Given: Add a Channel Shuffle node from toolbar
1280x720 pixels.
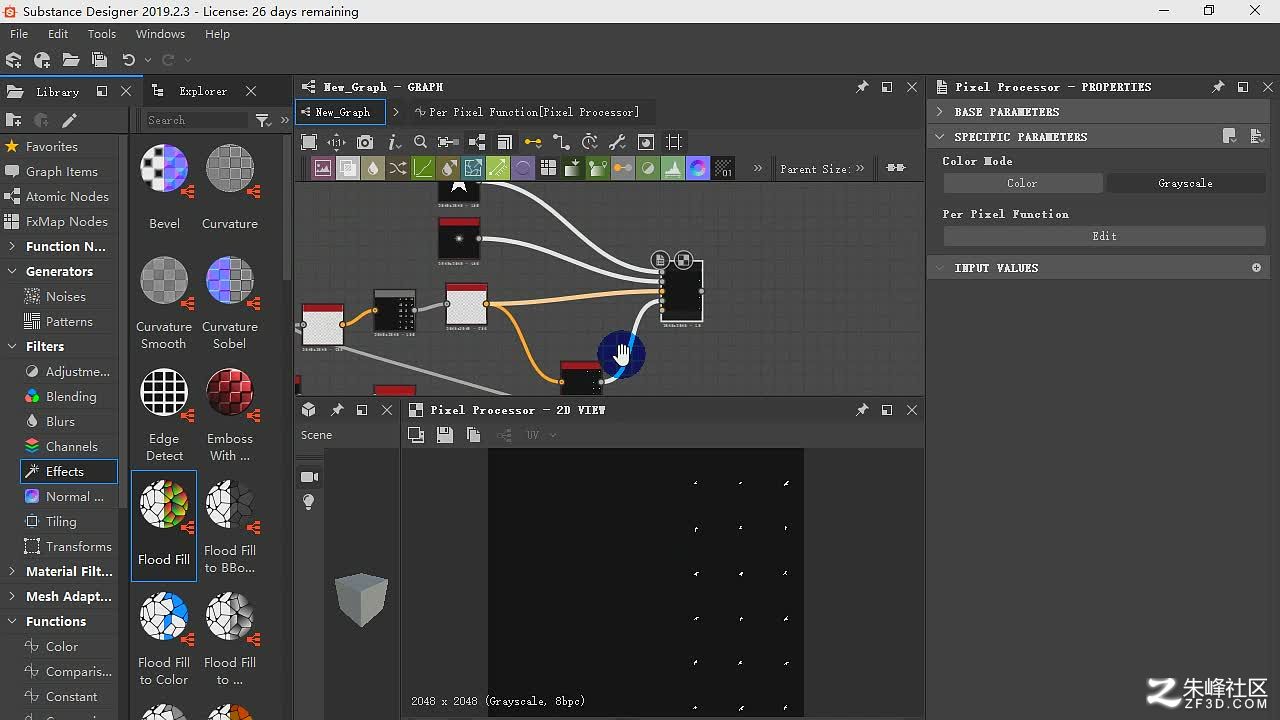Looking at the screenshot, I should pyautogui.click(x=398, y=168).
